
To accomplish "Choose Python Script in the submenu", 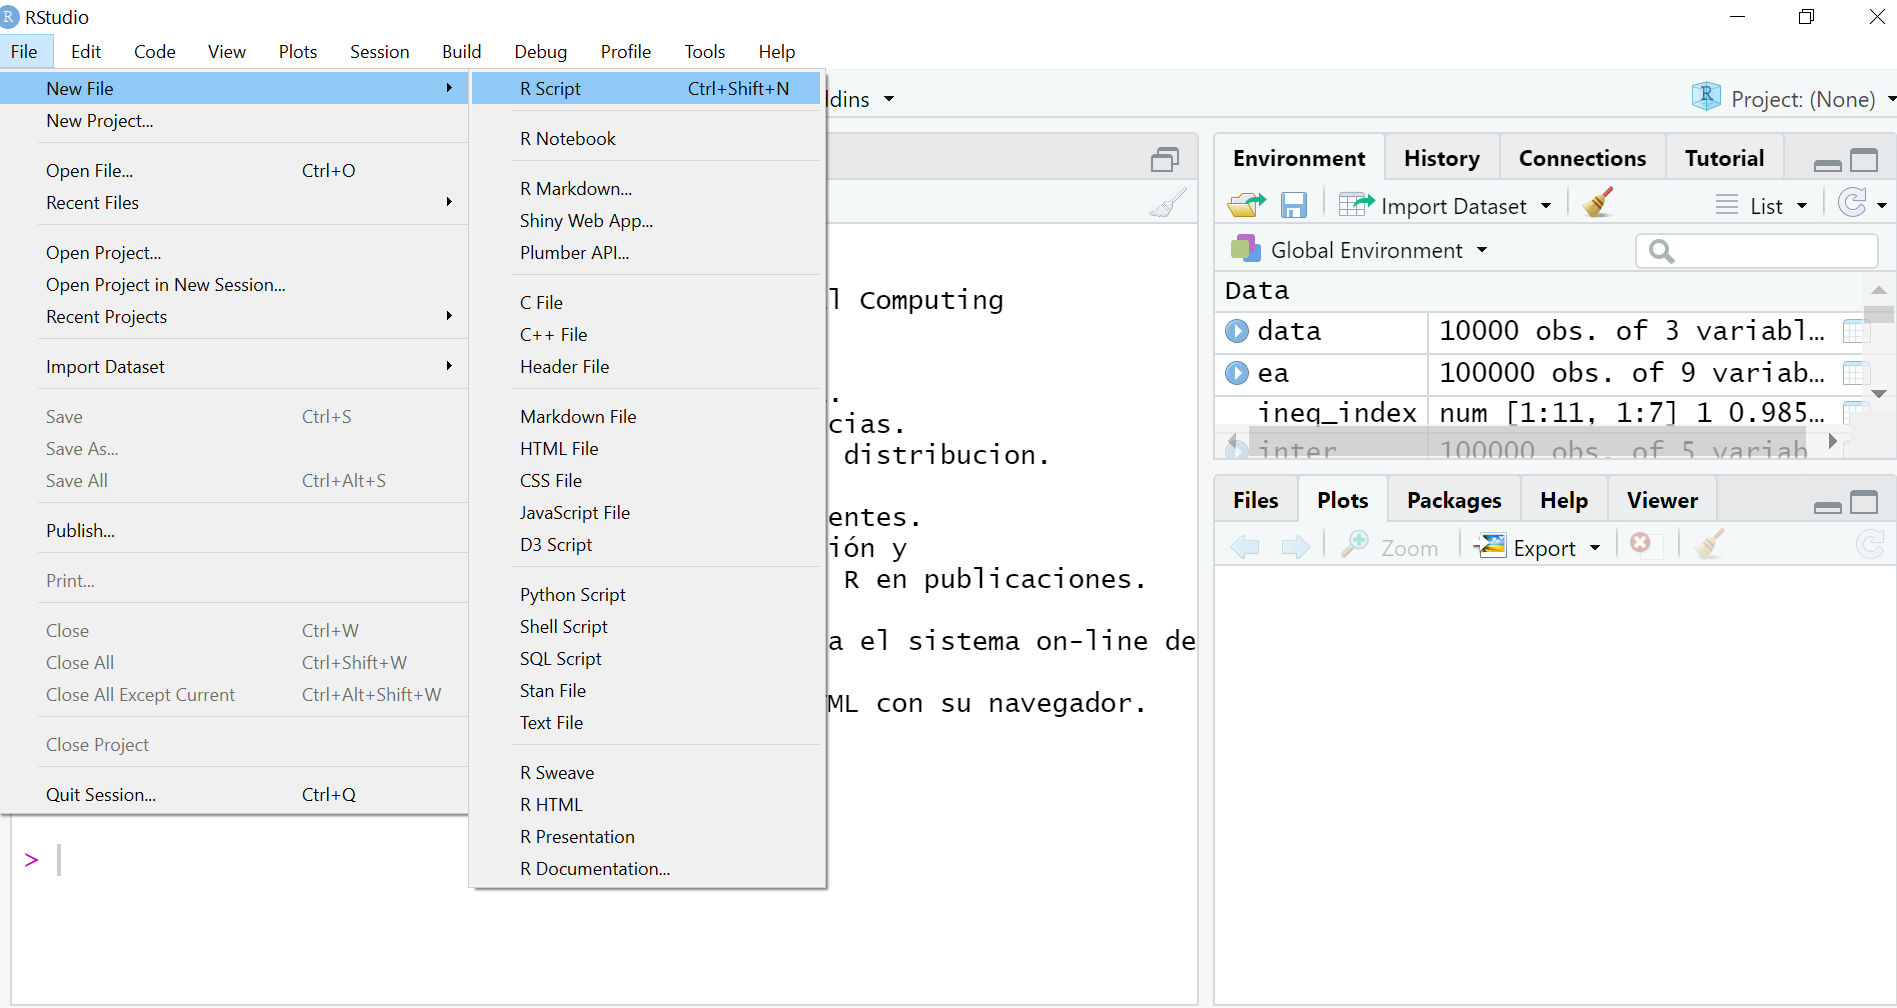I will 573,595.
